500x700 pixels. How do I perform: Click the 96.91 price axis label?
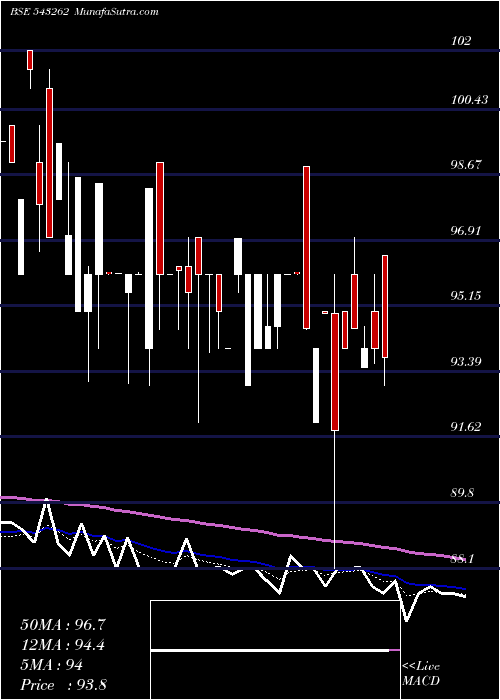click(466, 231)
